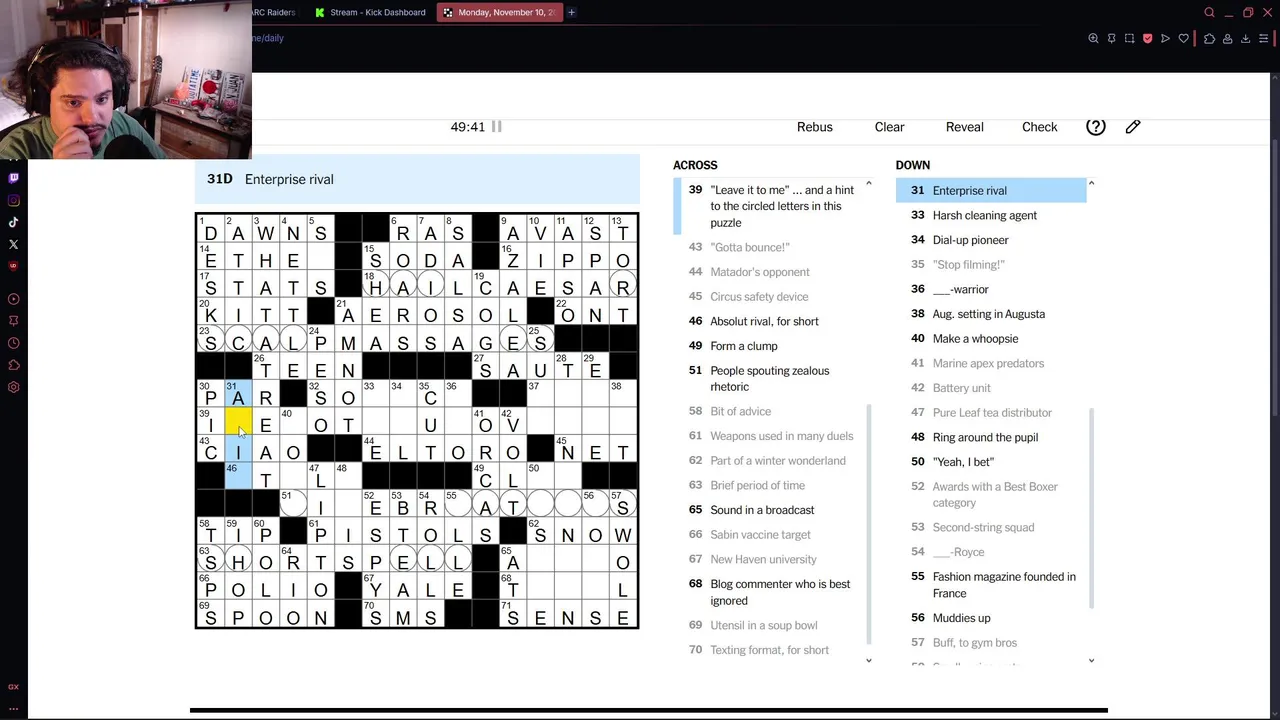
Task: Select Across clue 51 People spouting zealous rhetoric
Action: click(x=769, y=379)
